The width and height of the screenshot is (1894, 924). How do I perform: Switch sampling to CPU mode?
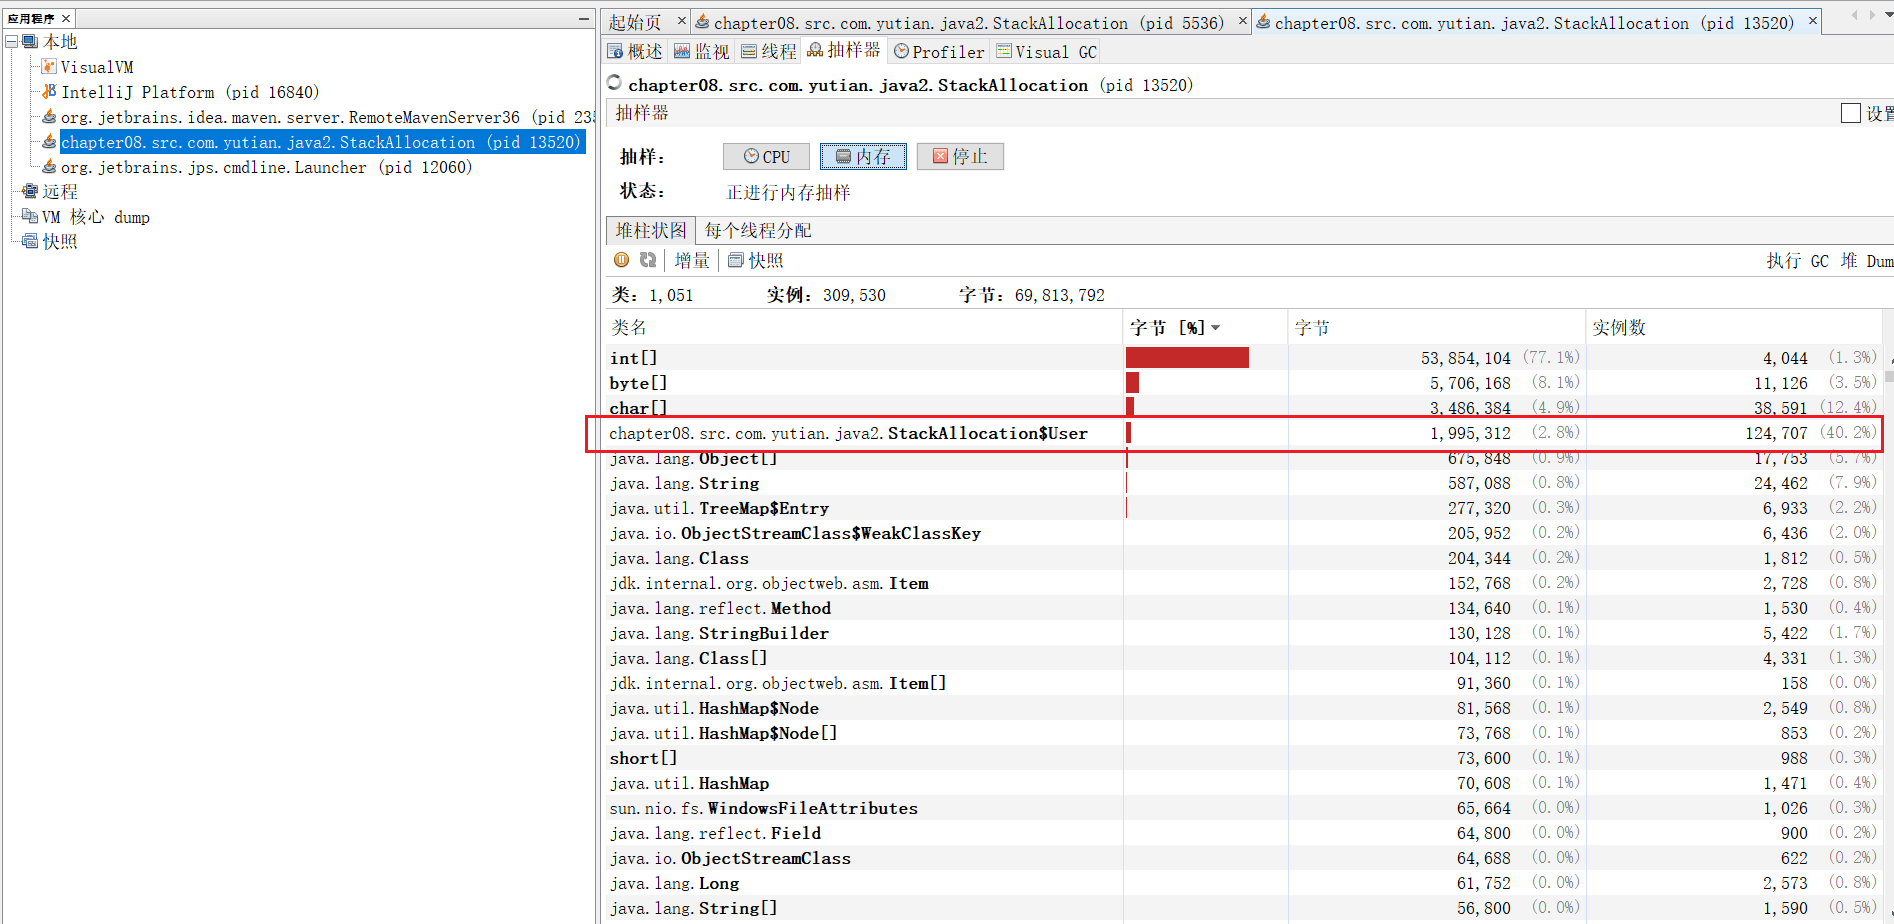pos(767,157)
